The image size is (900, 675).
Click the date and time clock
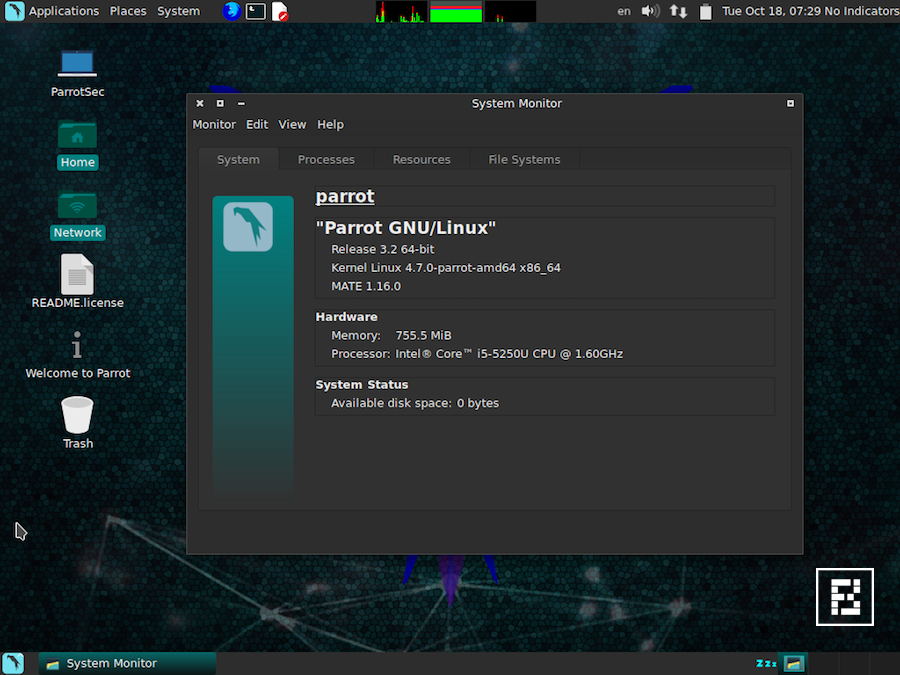(771, 11)
